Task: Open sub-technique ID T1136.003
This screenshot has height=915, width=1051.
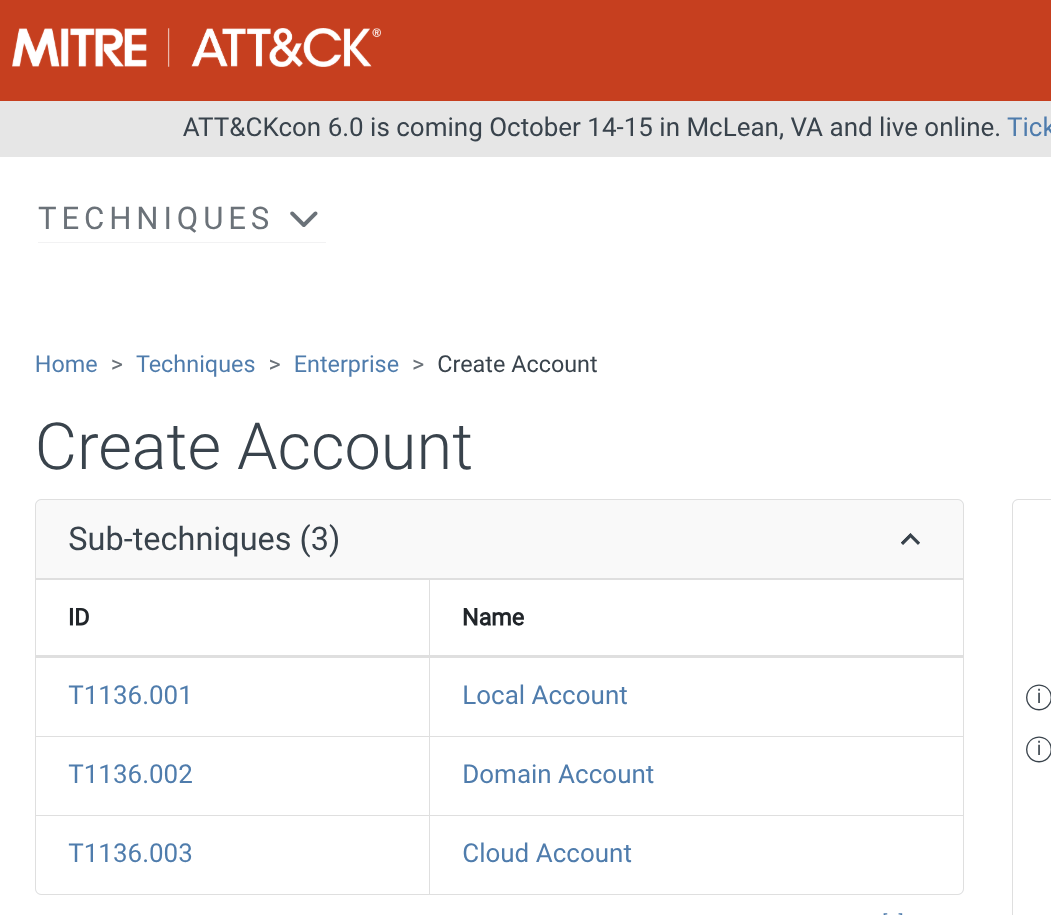Action: pos(131,853)
